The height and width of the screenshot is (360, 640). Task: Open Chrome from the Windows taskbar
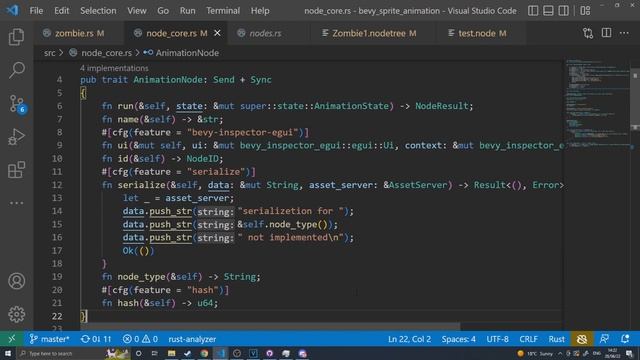pos(204,353)
